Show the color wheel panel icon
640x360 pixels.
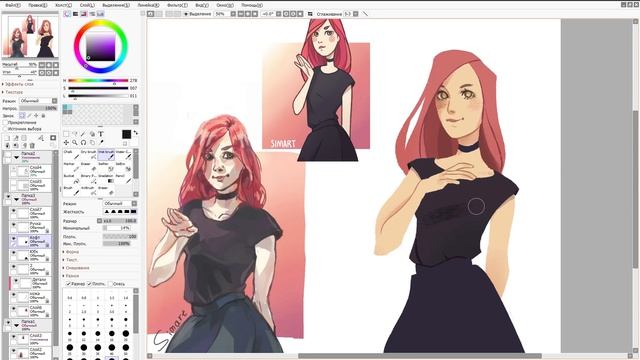pyautogui.click(x=67, y=14)
